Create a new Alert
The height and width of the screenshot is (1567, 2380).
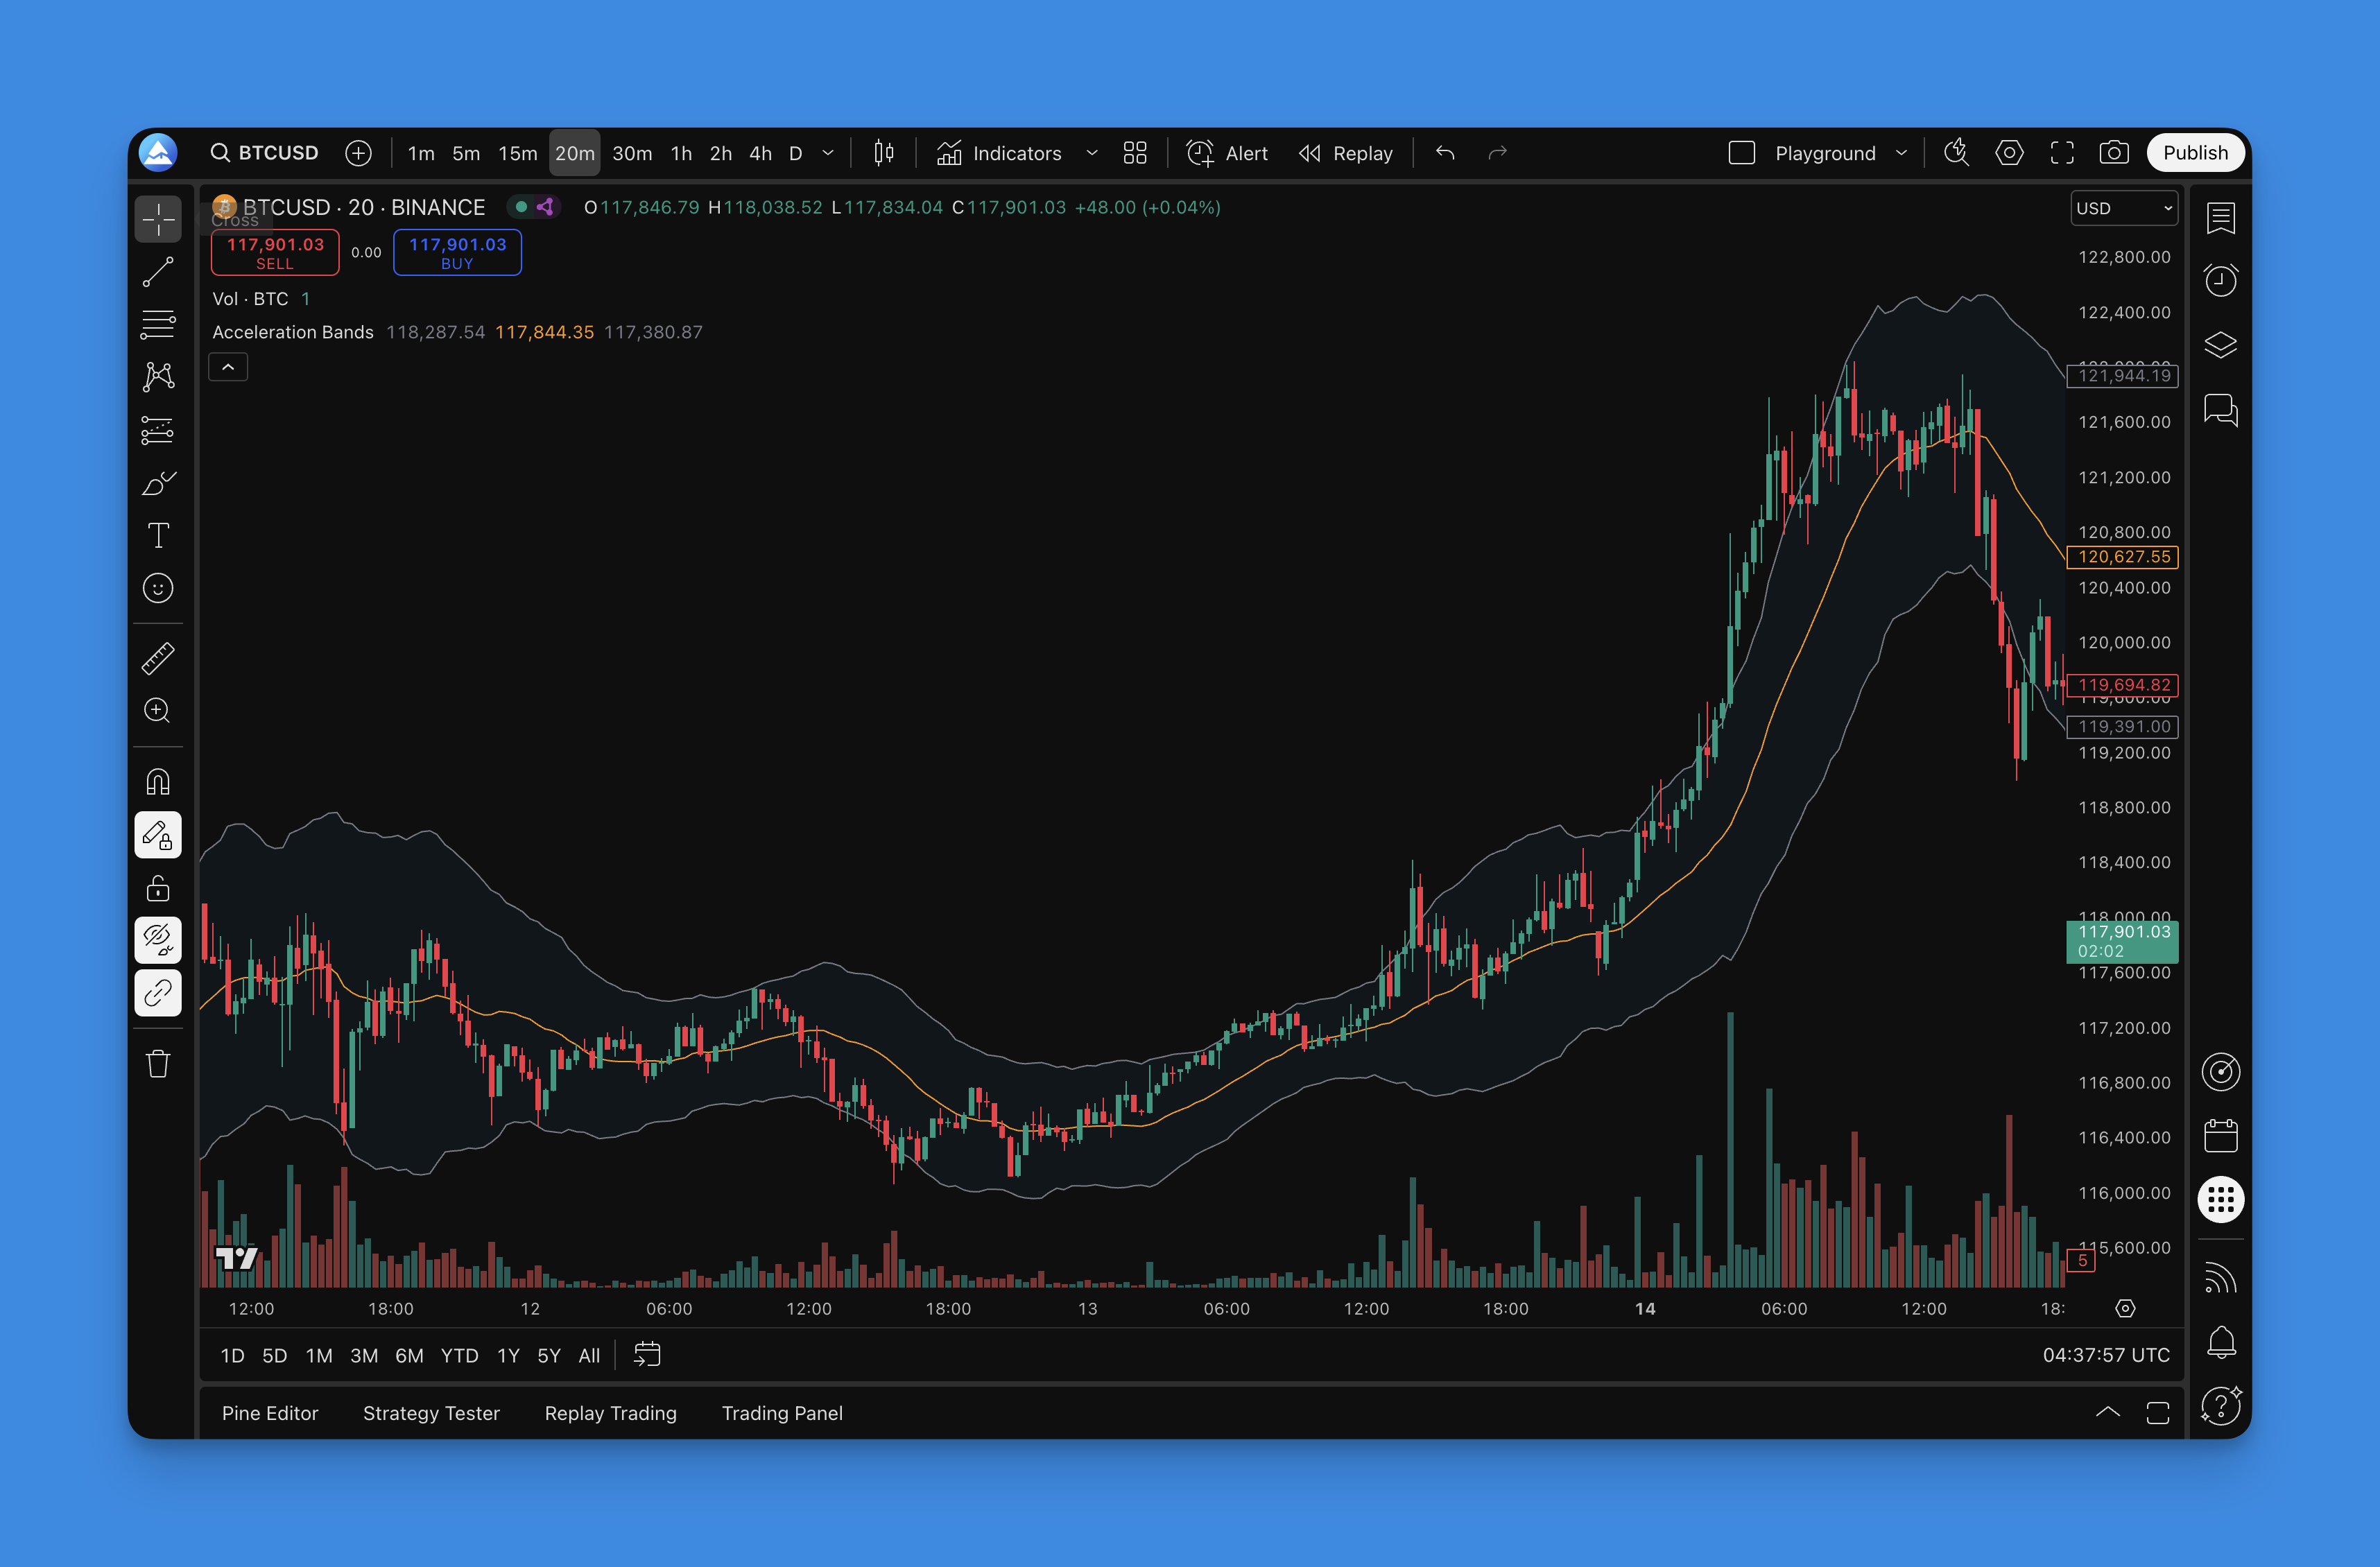point(1227,153)
